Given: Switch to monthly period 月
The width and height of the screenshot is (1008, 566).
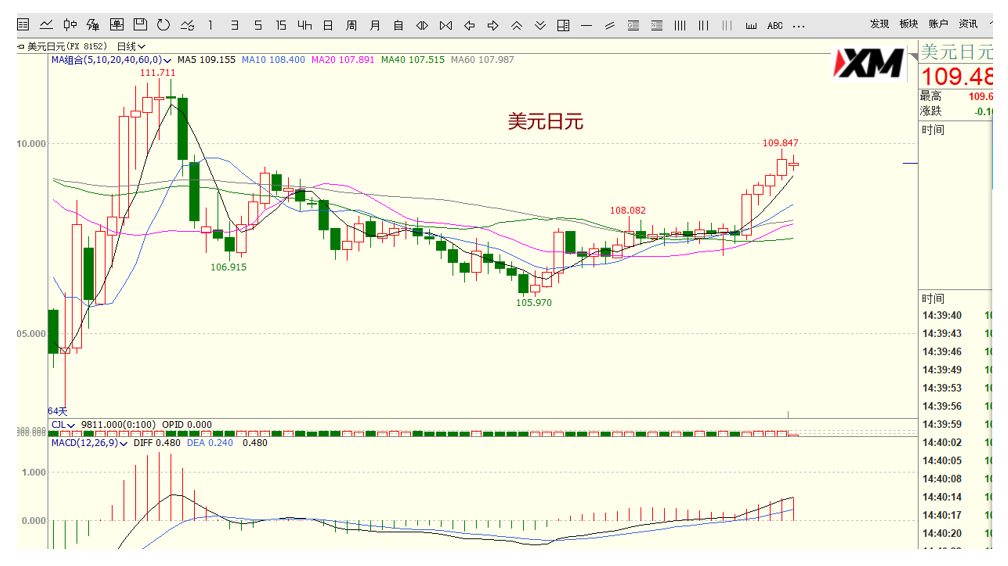Looking at the screenshot, I should click(x=375, y=25).
